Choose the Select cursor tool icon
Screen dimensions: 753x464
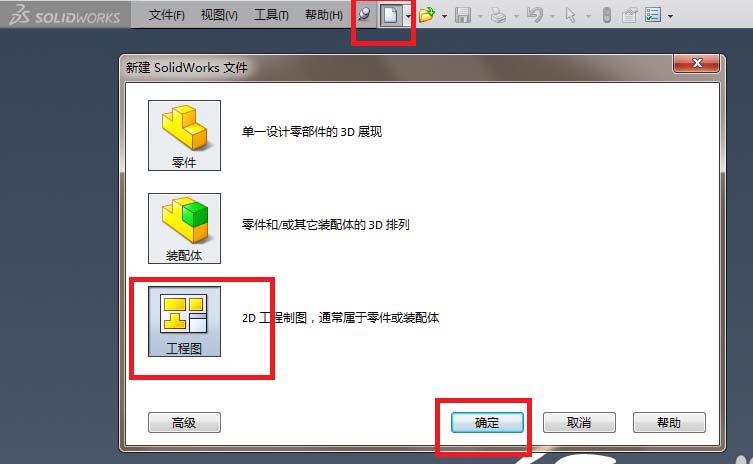click(x=571, y=15)
